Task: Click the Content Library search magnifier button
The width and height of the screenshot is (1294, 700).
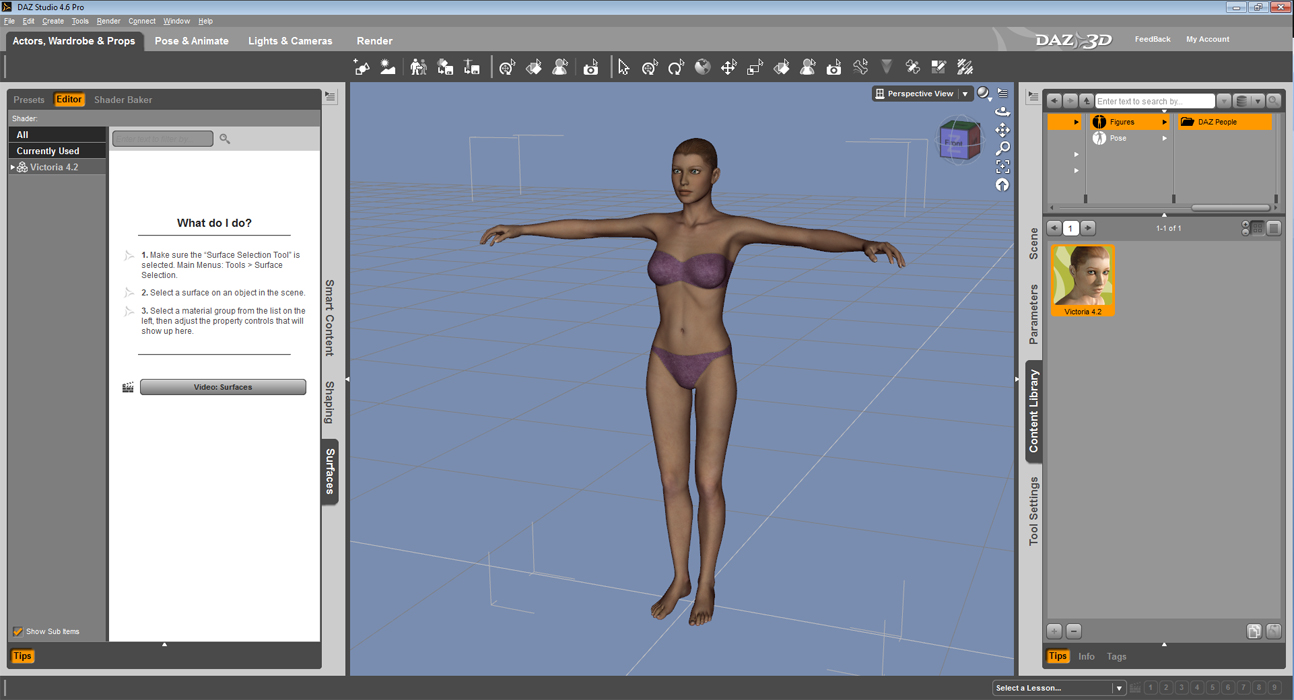Action: 1274,101
